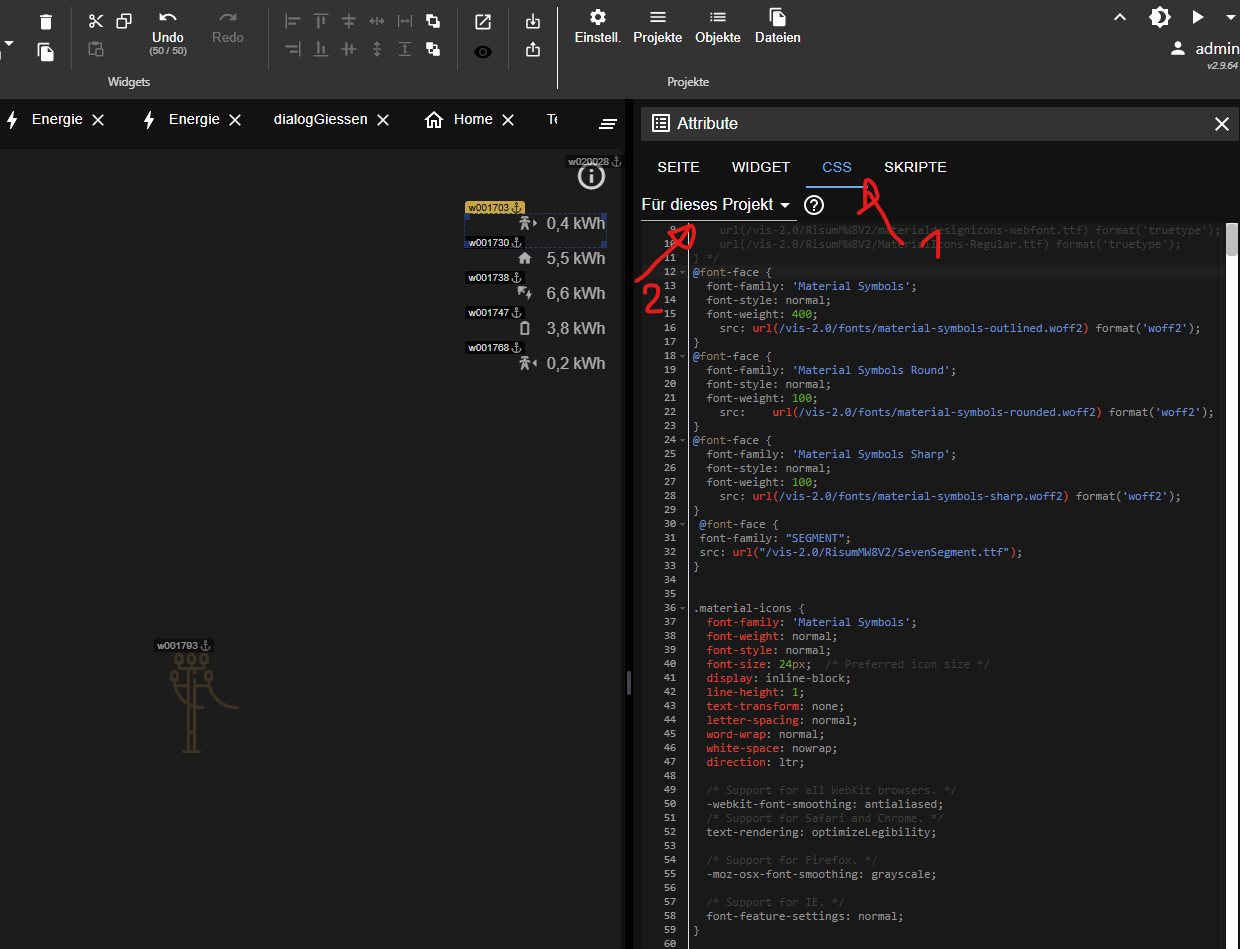The width and height of the screenshot is (1240, 949).
Task: Switch to the WIDGET tab
Action: point(761,168)
